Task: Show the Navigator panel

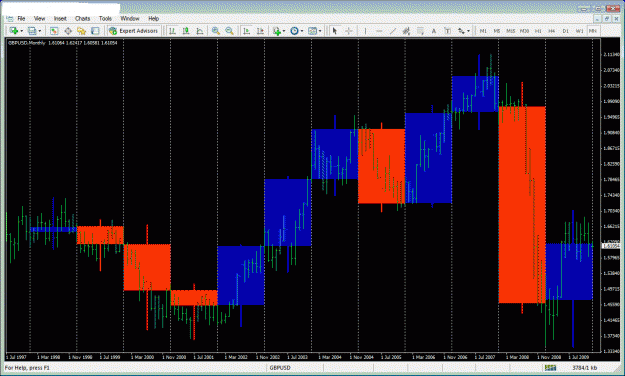Action: pos(81,31)
